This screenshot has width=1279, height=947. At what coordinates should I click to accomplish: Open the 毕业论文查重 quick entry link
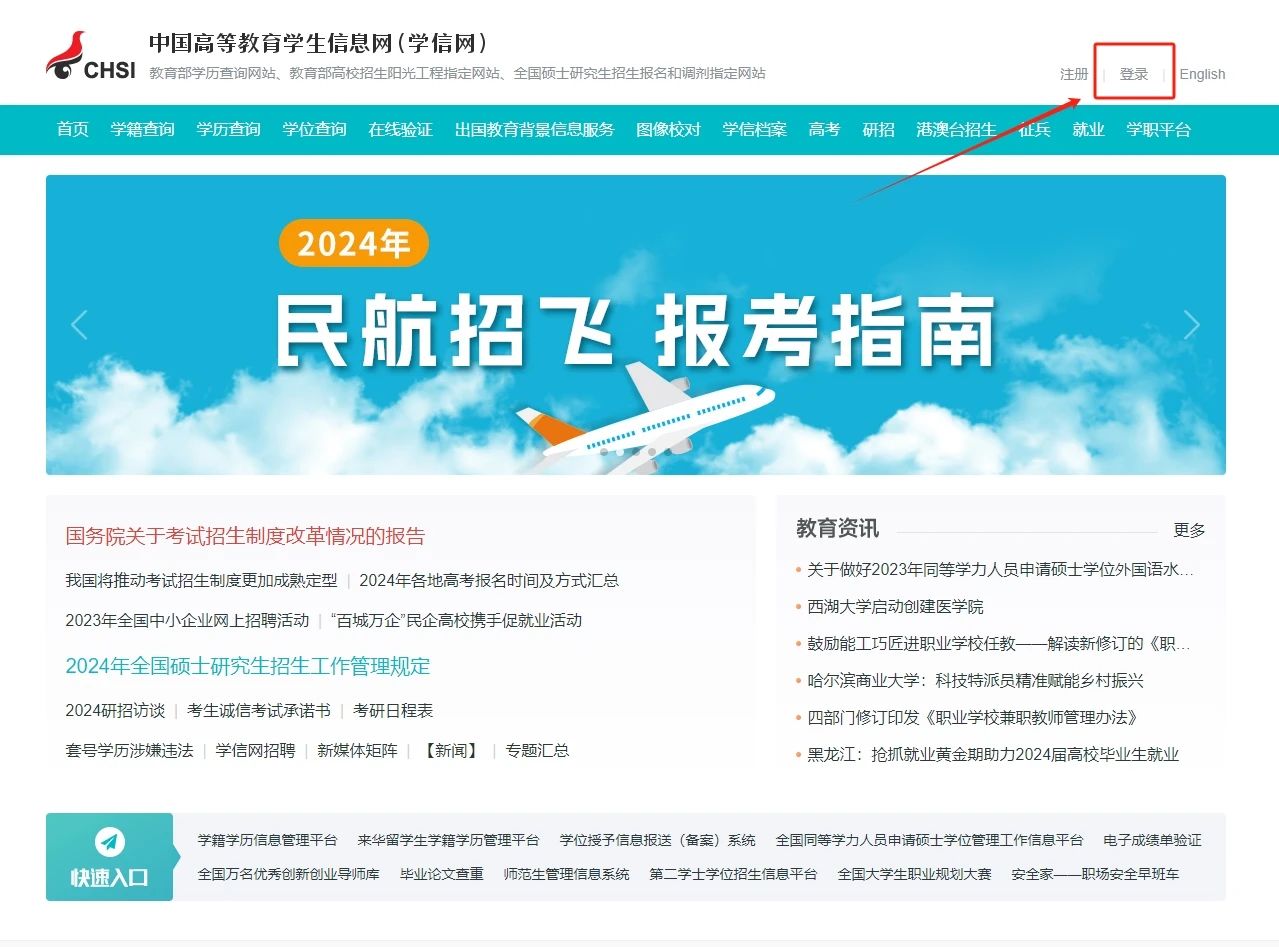(441, 874)
